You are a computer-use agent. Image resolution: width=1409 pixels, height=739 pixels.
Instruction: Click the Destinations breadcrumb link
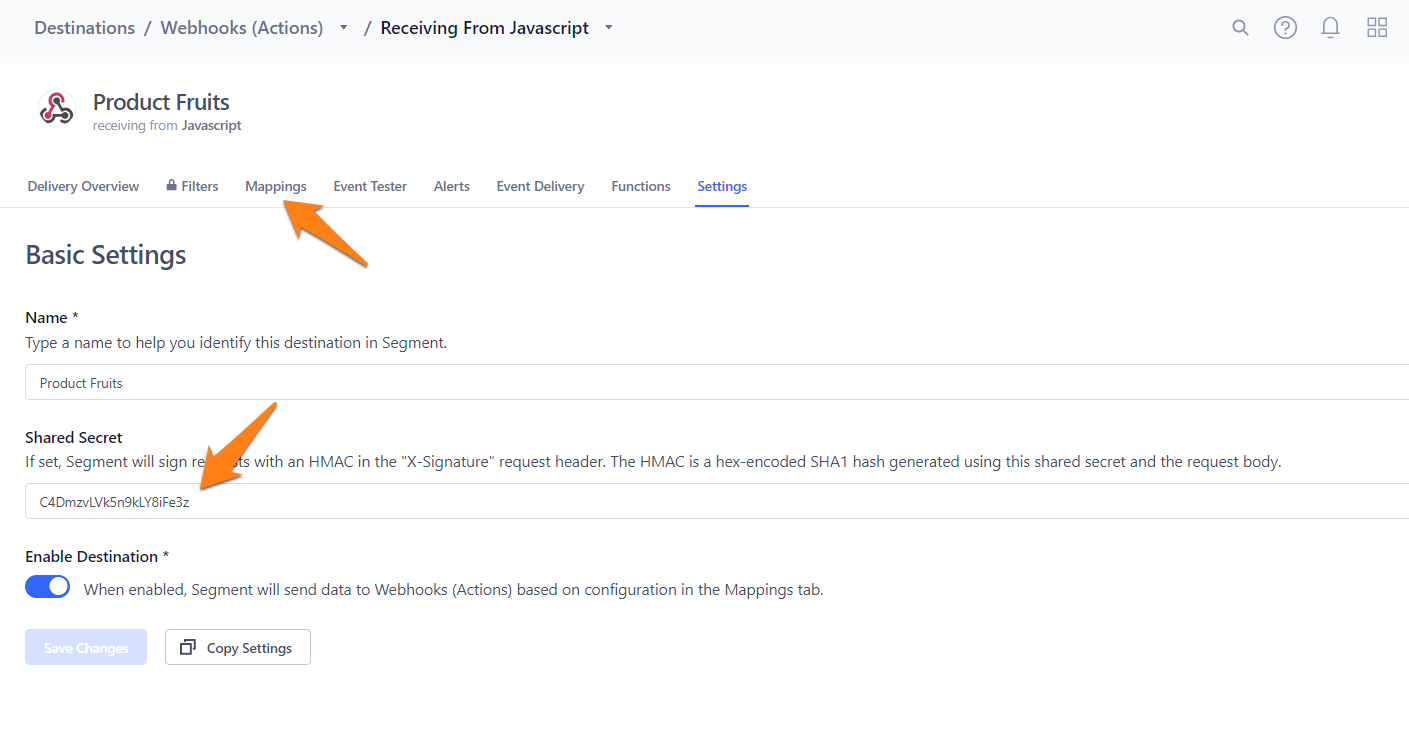[x=84, y=27]
